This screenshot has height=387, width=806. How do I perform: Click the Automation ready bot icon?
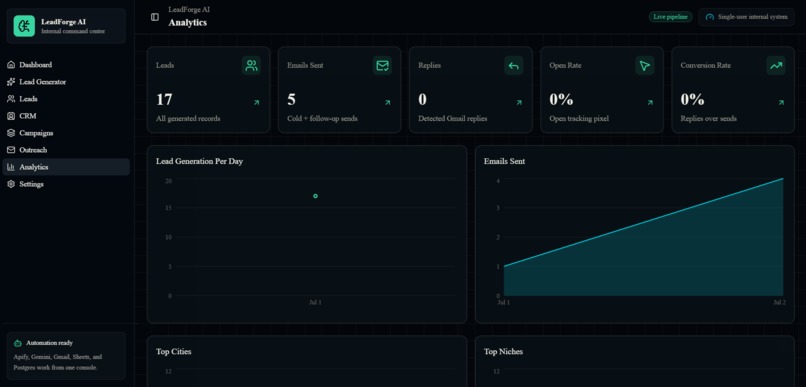click(x=17, y=343)
